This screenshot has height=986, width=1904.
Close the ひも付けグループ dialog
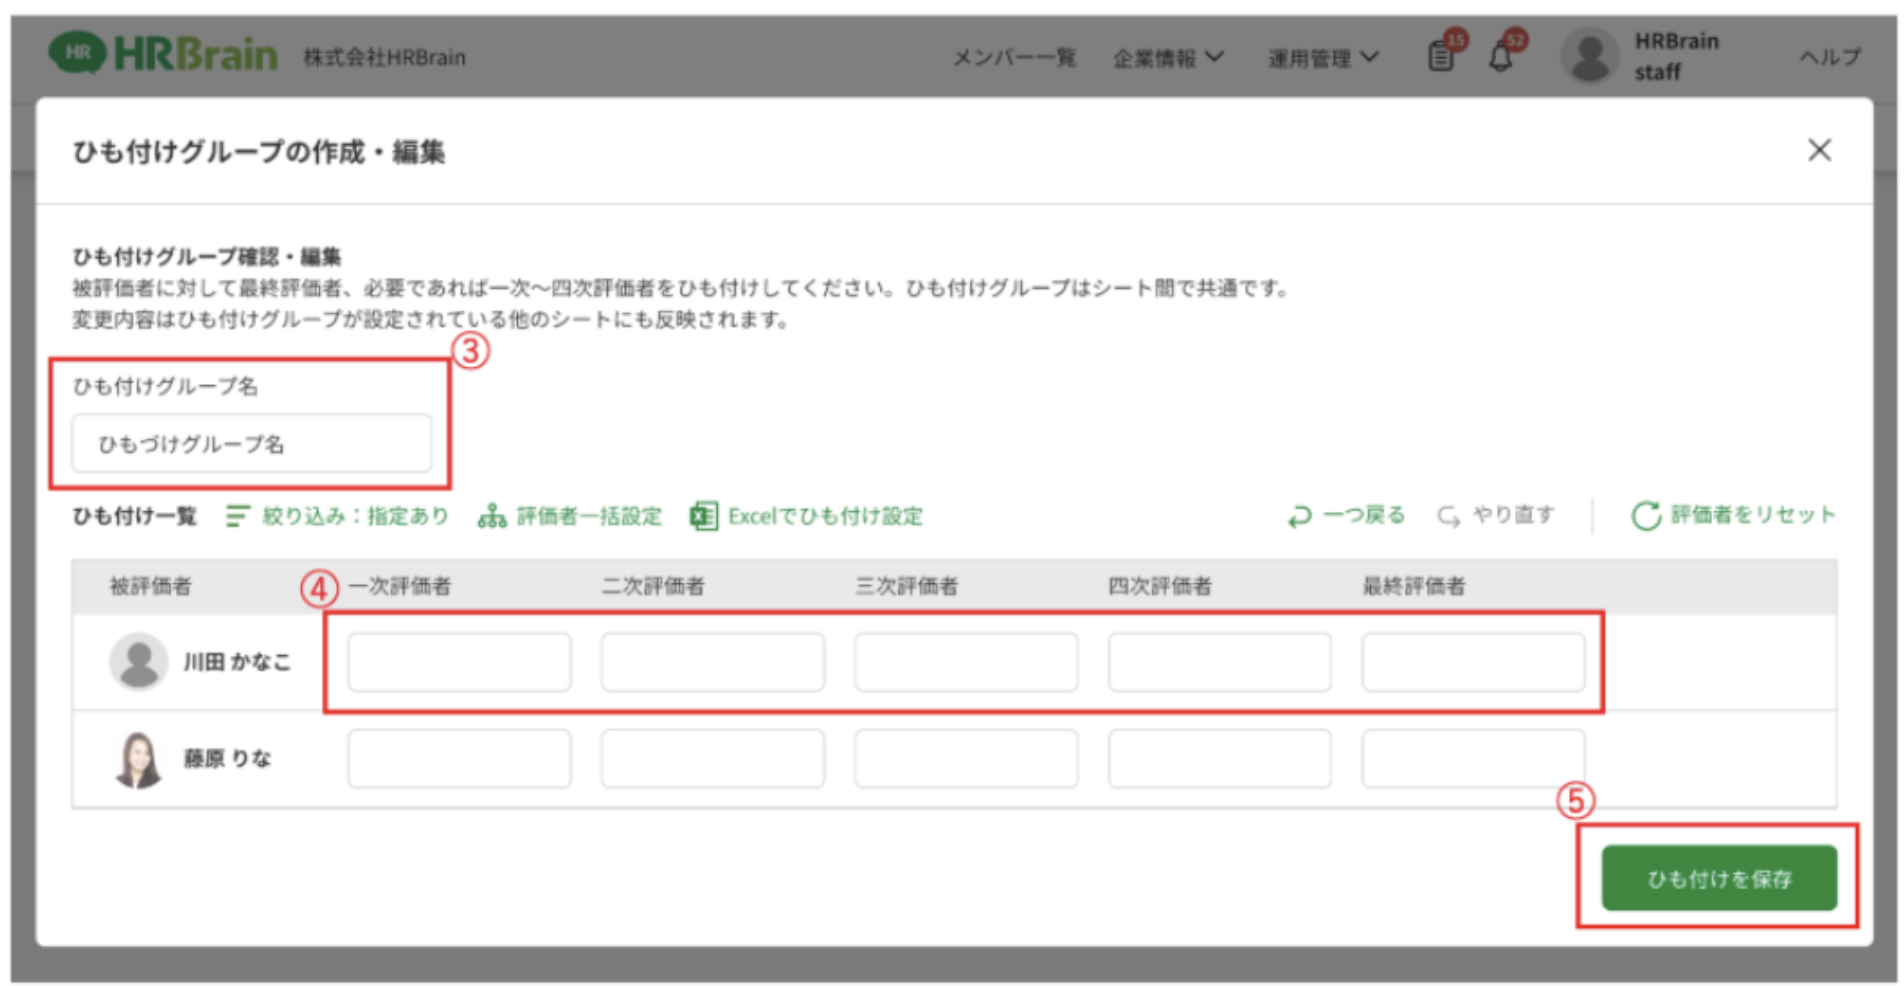click(x=1819, y=150)
